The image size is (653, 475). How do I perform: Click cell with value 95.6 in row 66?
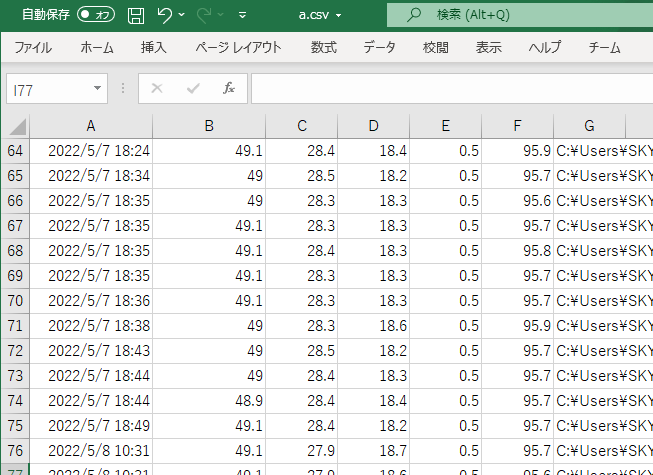[x=517, y=201]
